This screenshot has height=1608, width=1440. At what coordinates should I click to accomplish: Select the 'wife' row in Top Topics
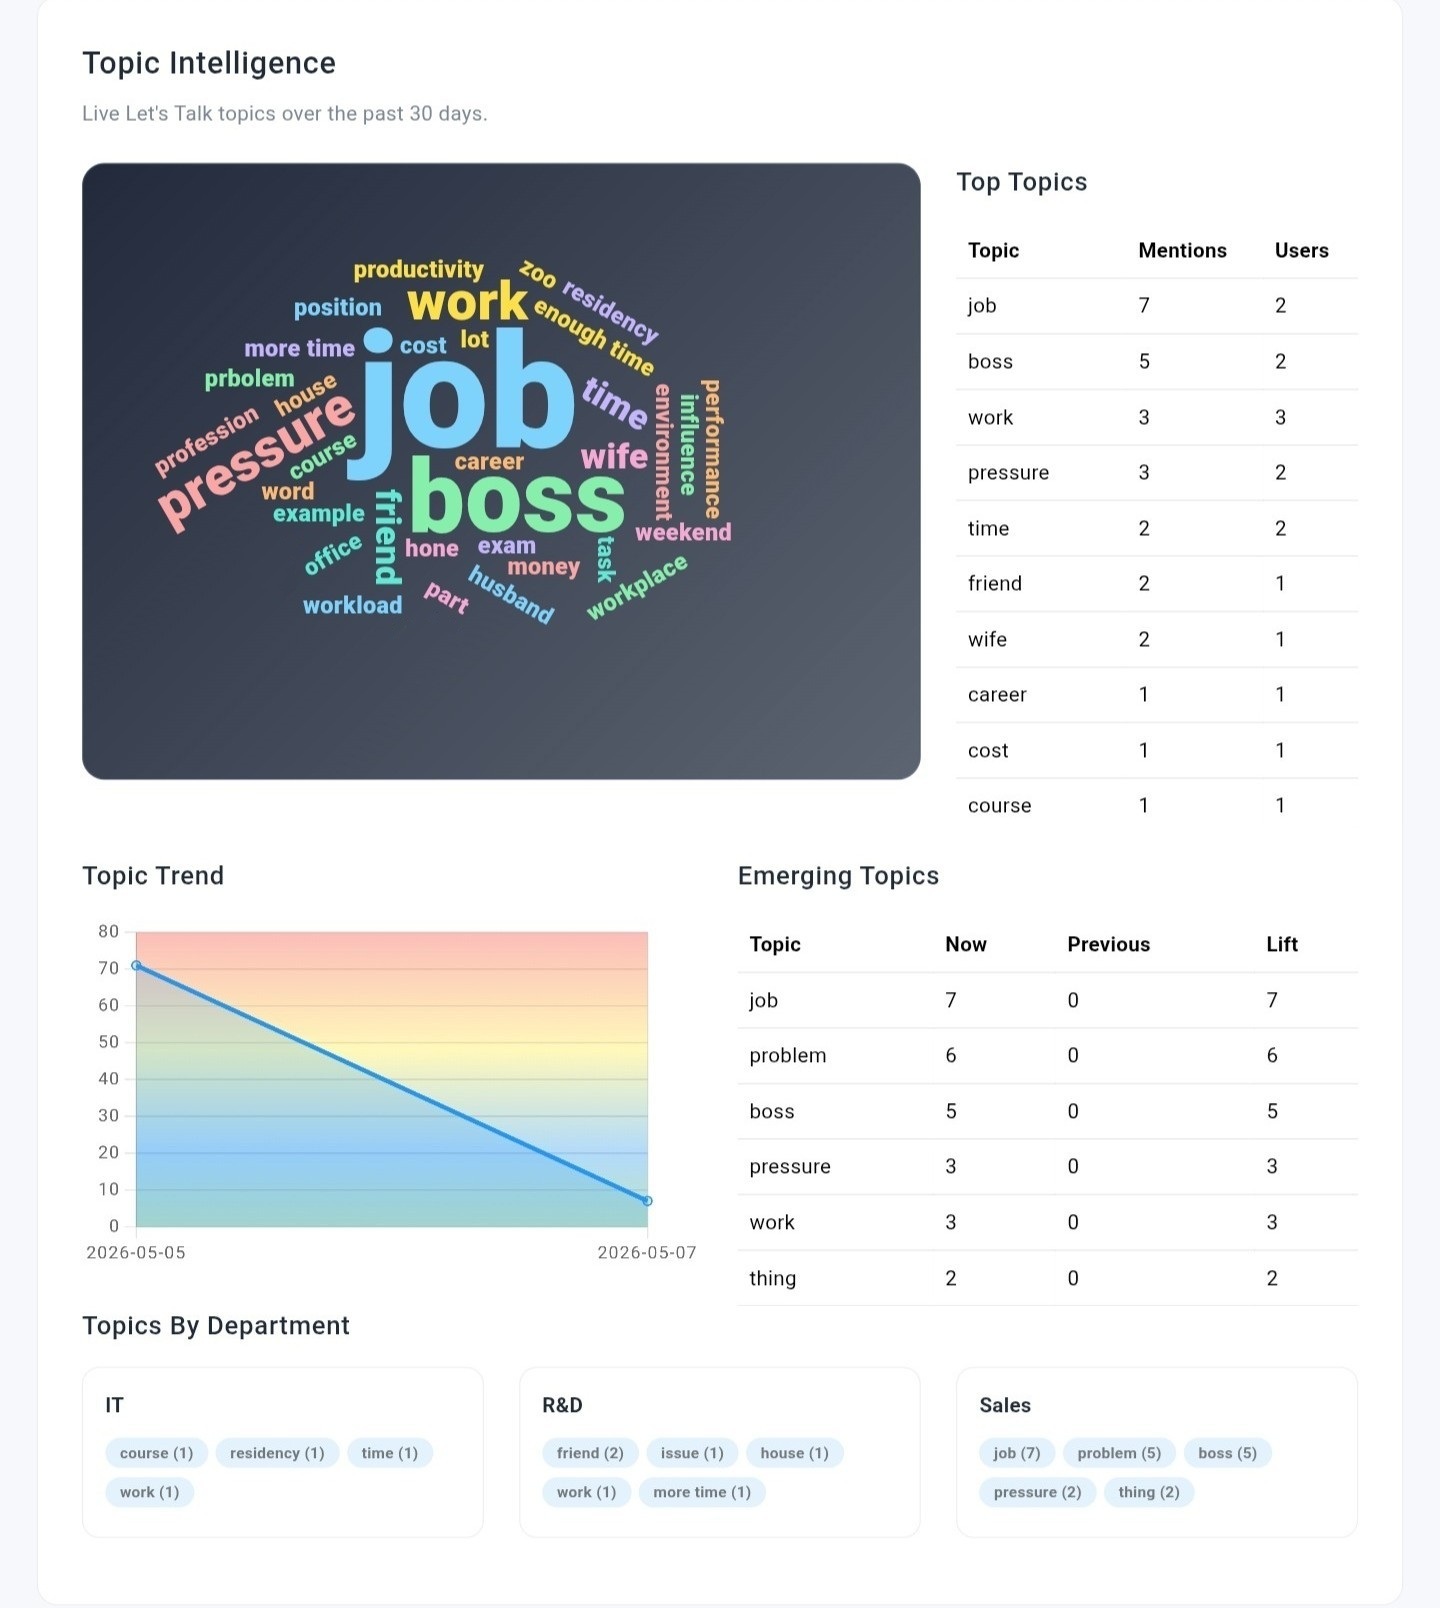(1157, 640)
